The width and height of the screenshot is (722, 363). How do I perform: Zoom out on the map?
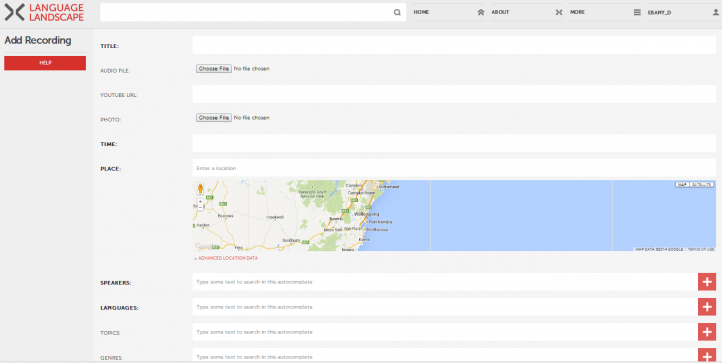[x=200, y=208]
